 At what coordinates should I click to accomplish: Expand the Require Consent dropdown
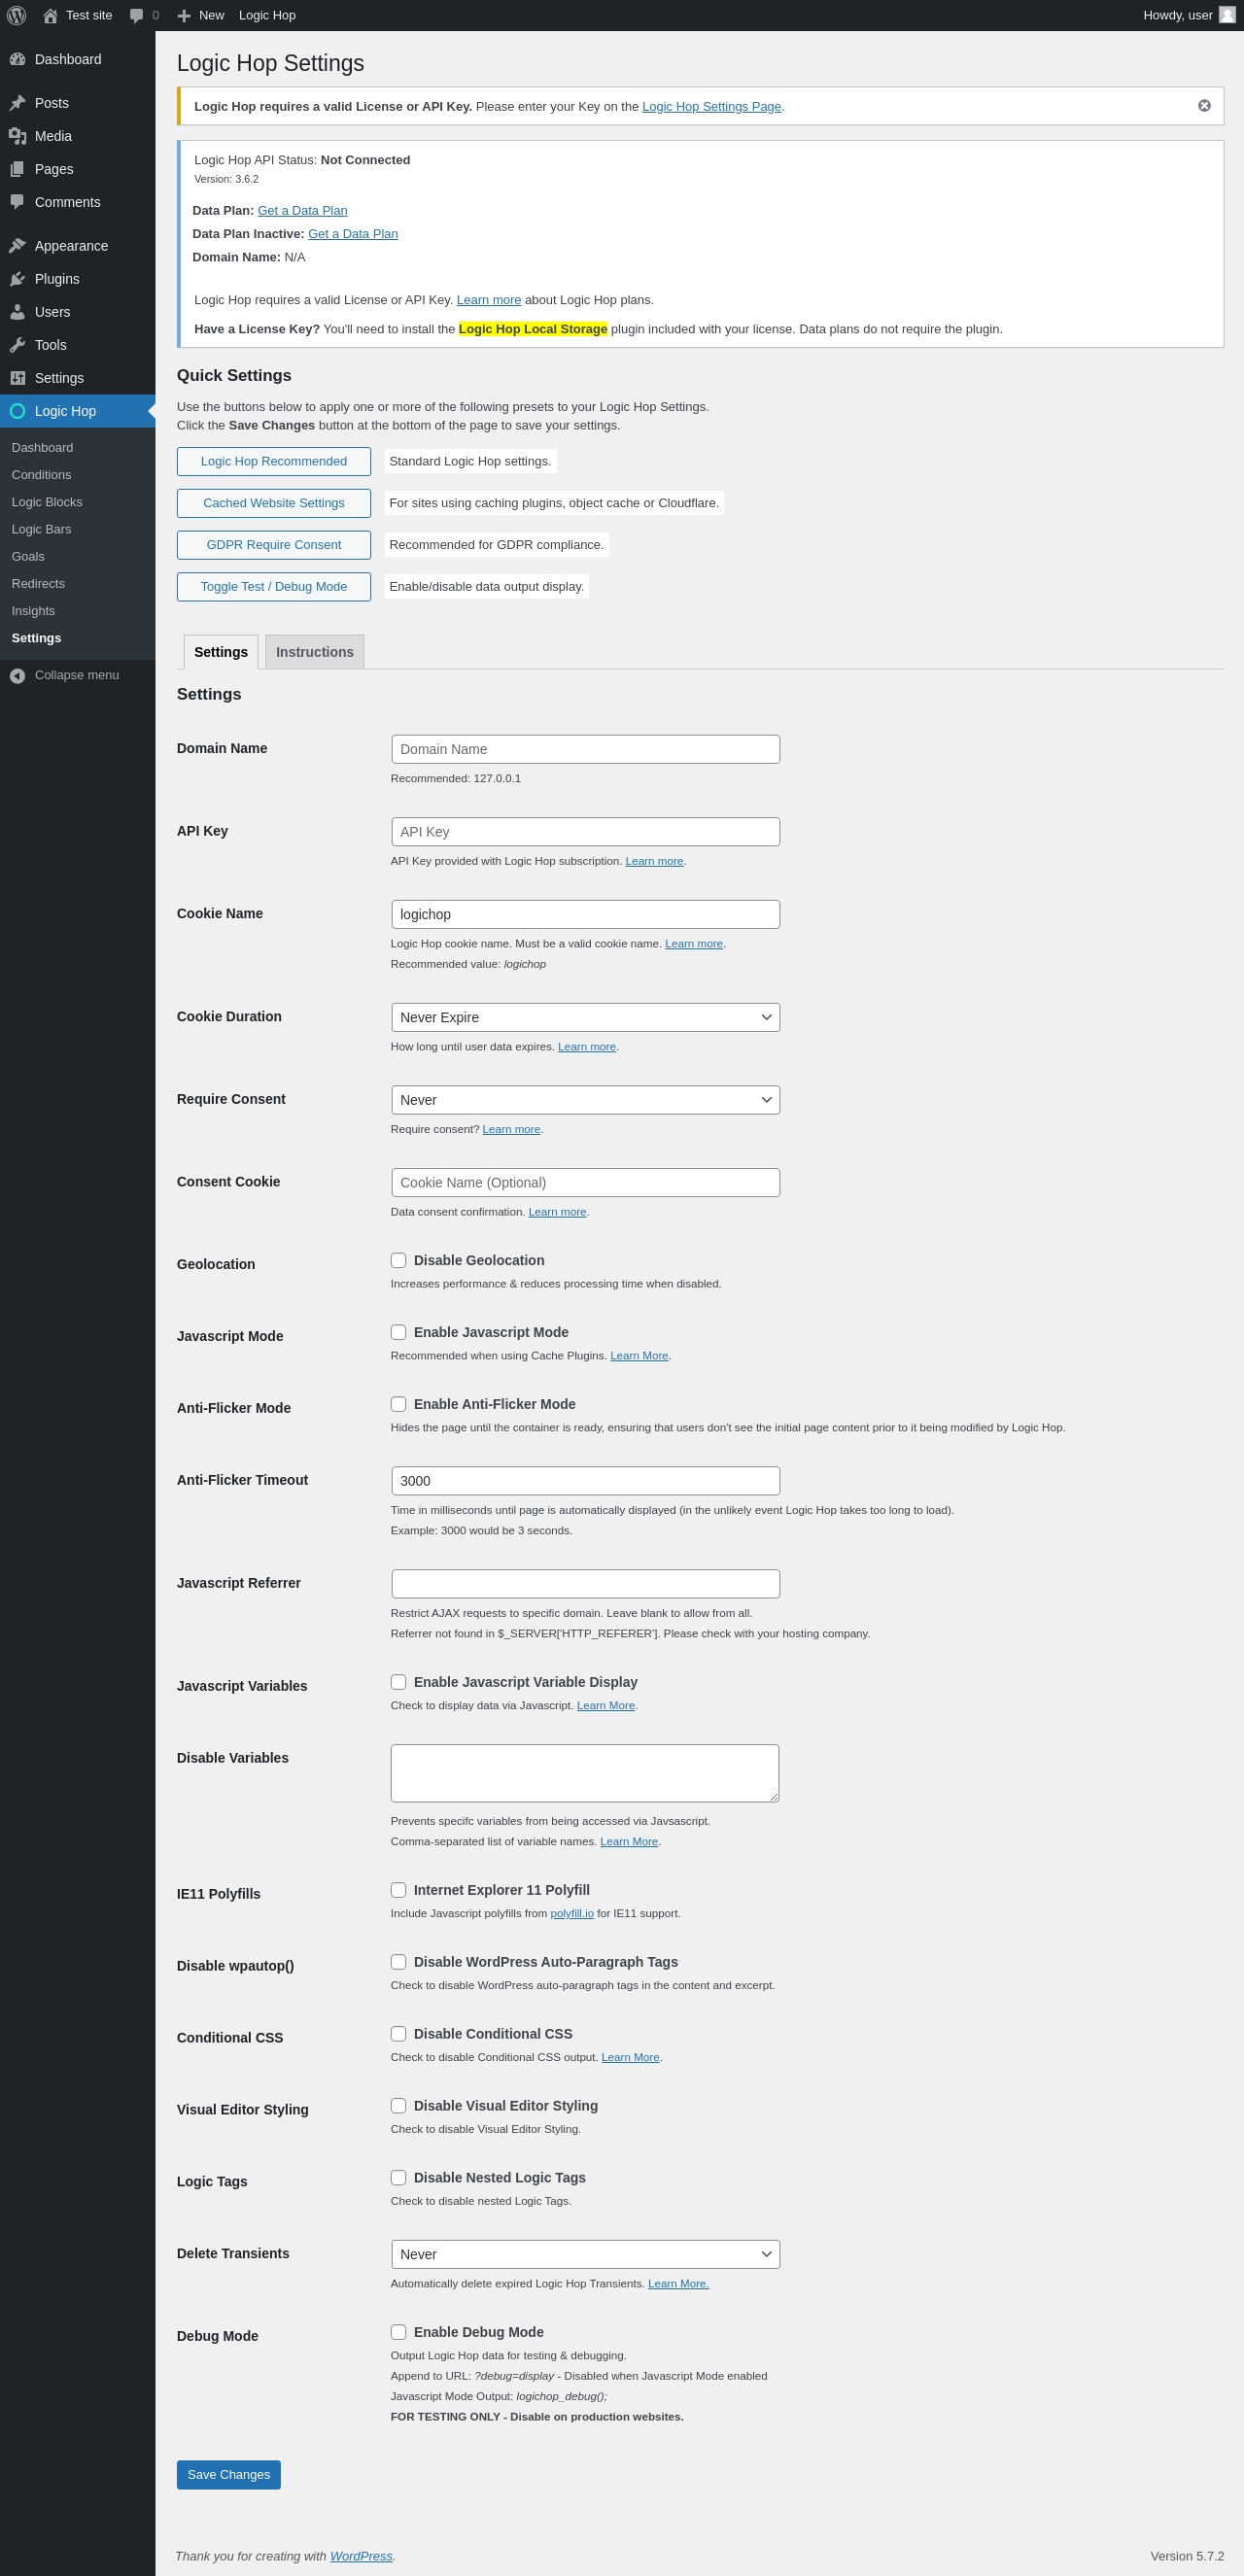point(585,1100)
